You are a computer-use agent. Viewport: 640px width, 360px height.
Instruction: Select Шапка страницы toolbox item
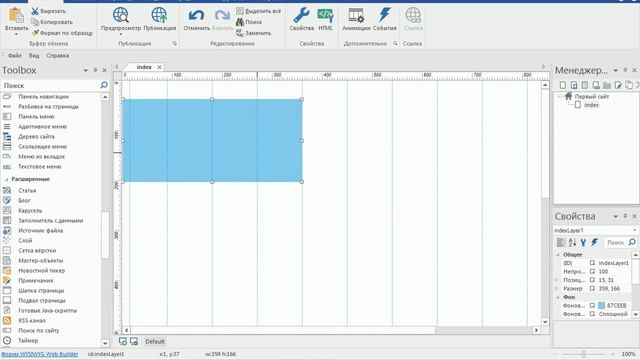(41, 291)
